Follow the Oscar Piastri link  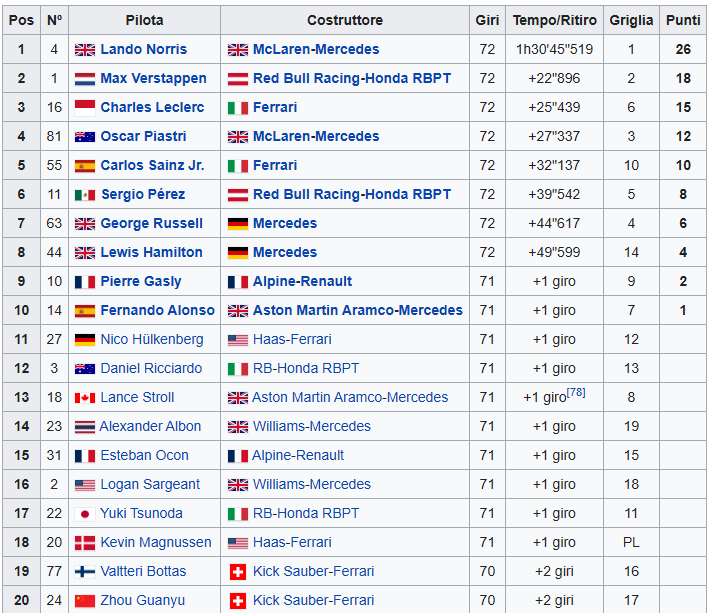143,136
